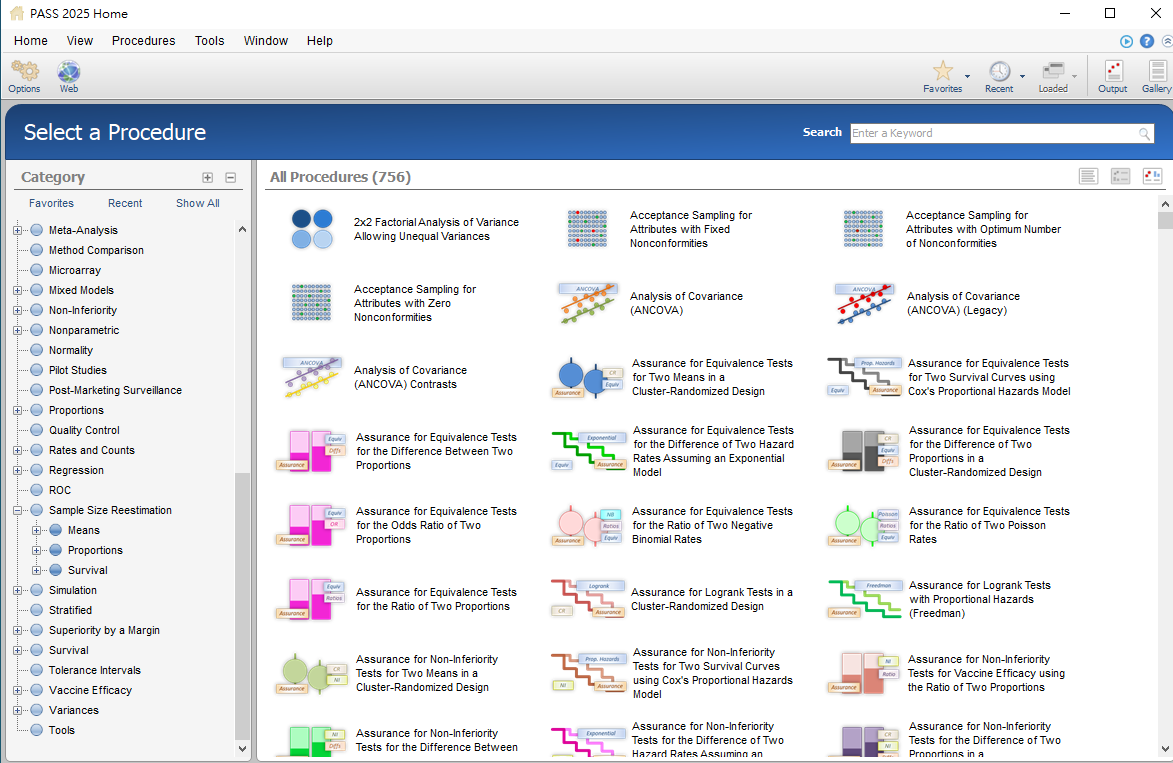Viewport: 1173px width, 763px height.
Task: Open Acceptance Sampling Optimum Number icon
Action: [x=863, y=229]
